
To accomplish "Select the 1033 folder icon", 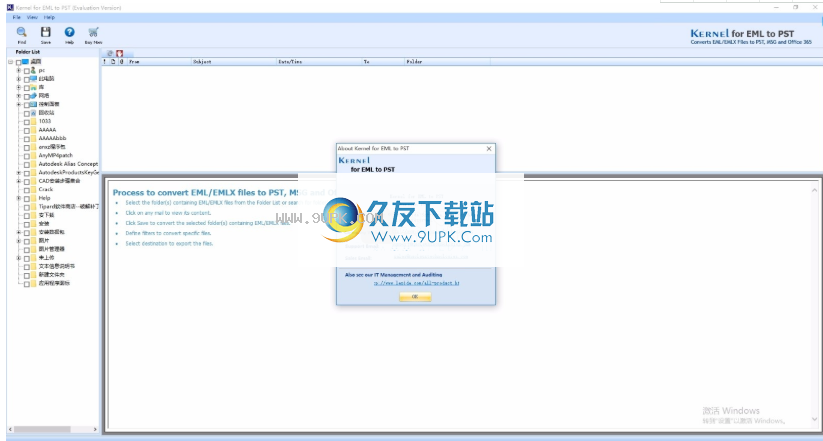I will tap(34, 121).
